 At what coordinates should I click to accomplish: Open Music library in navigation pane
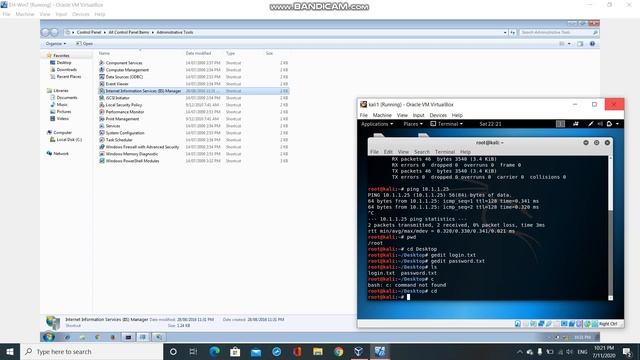[62, 104]
